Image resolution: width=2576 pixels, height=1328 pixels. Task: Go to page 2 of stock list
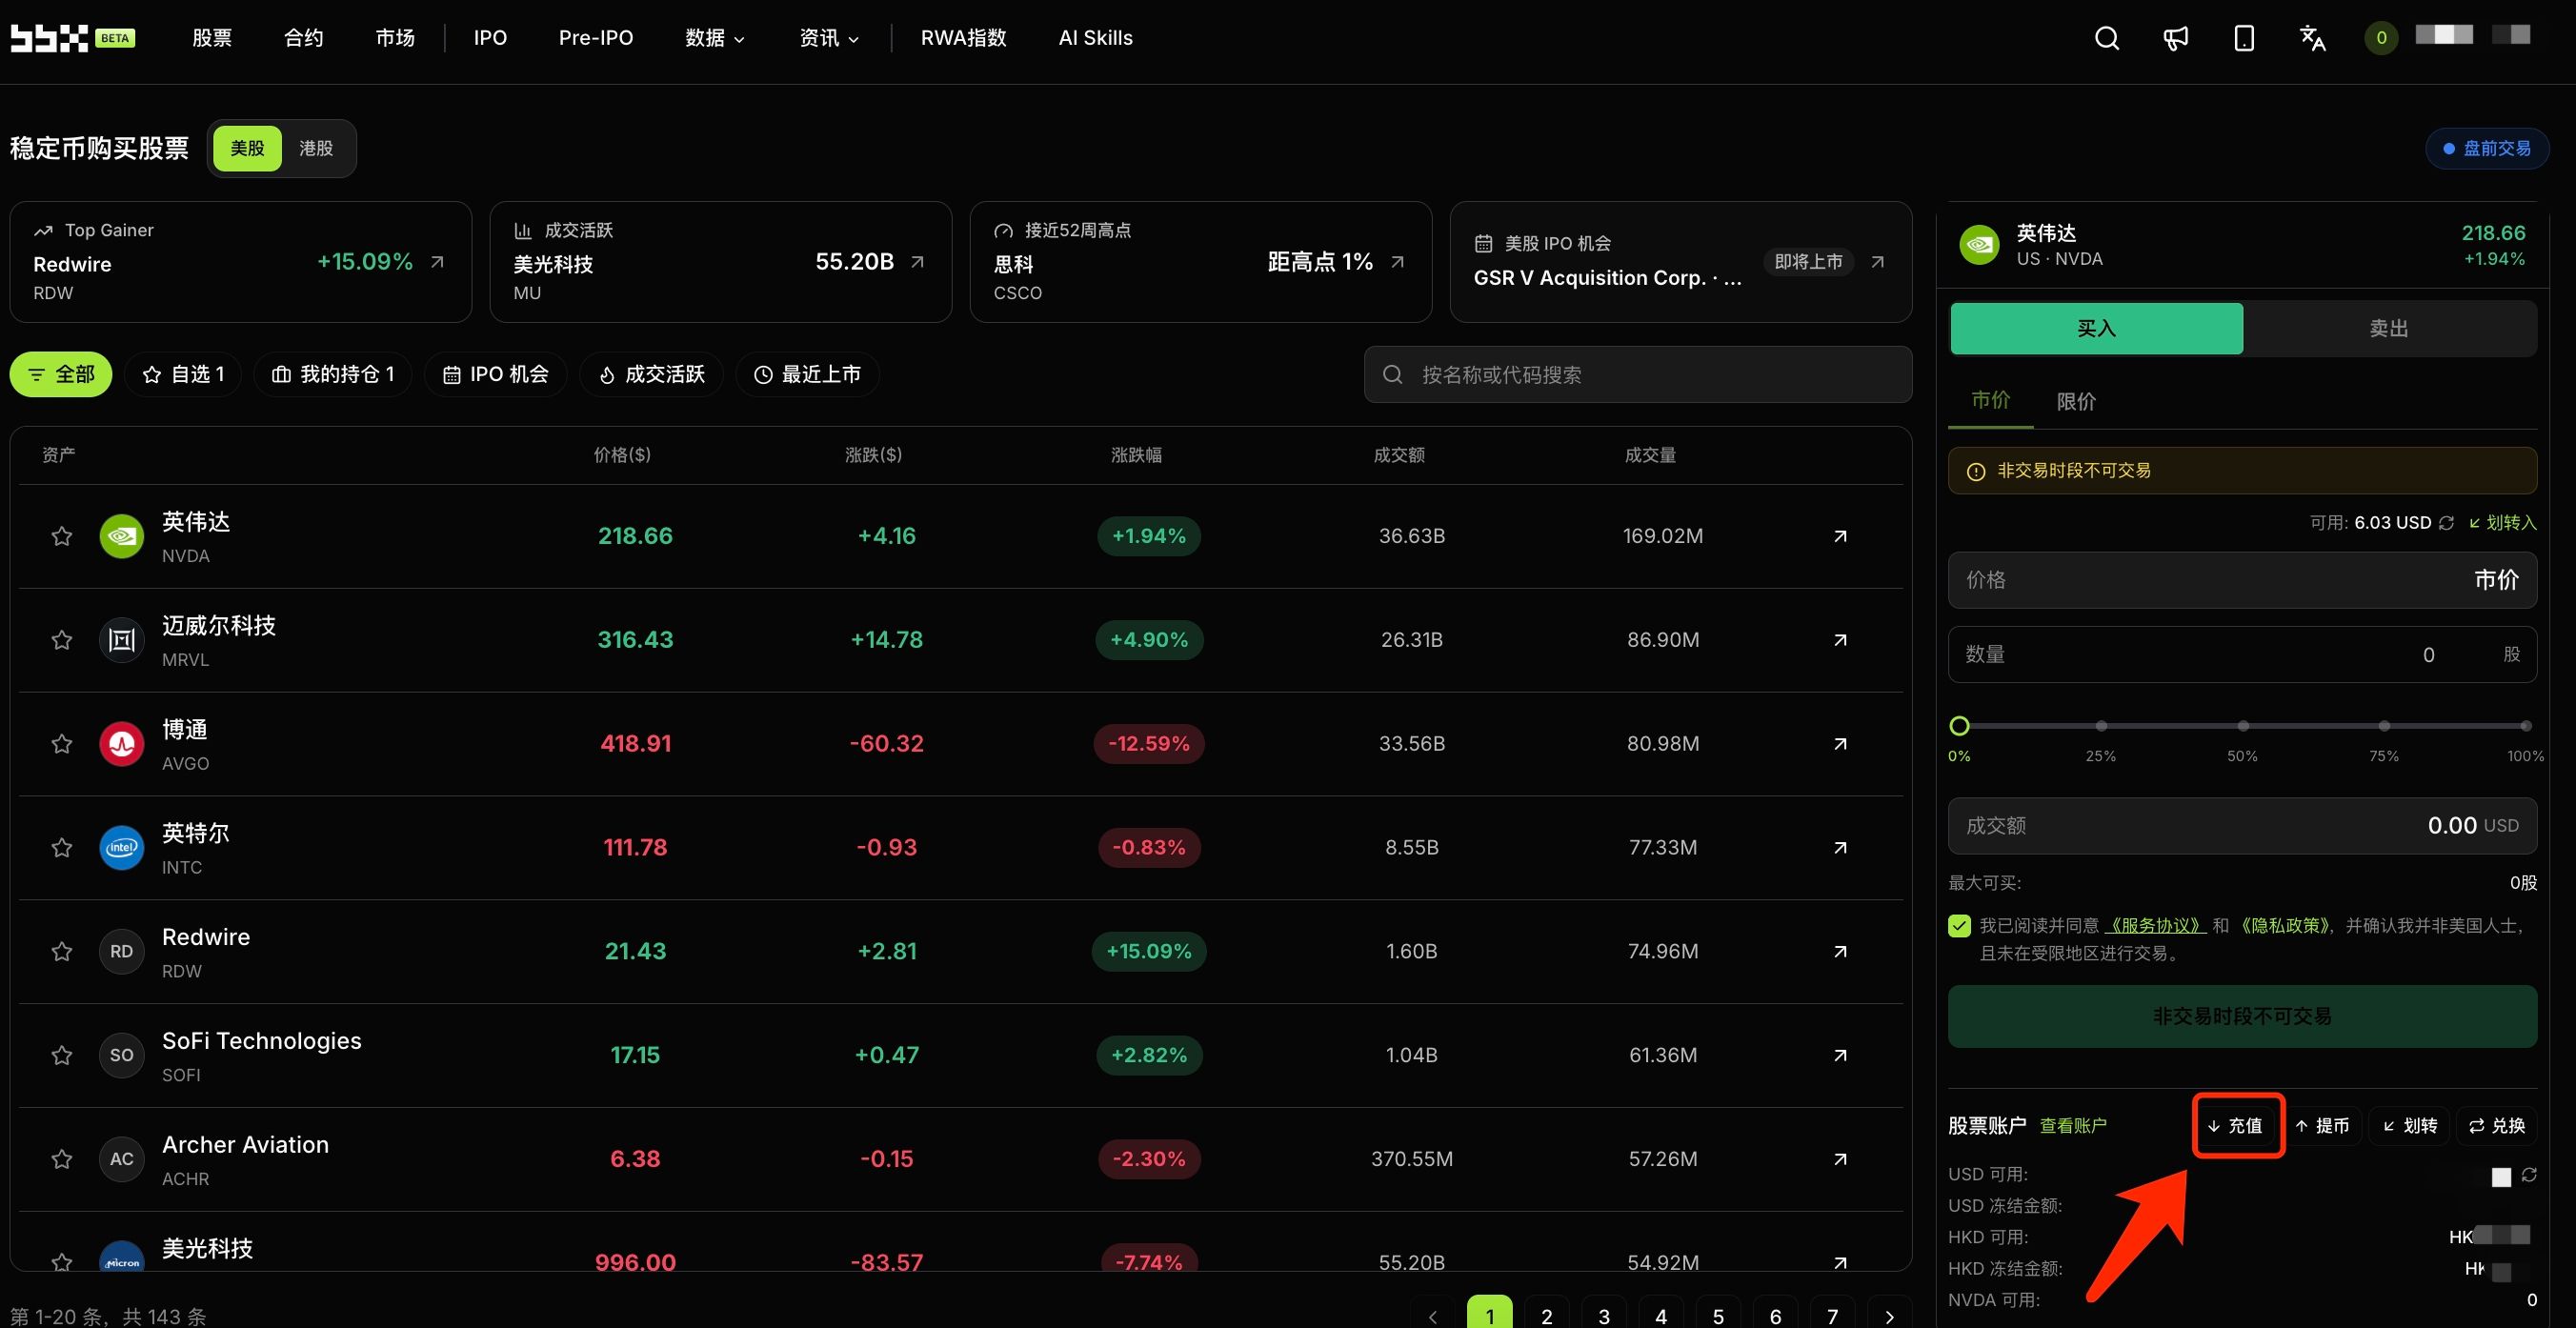[1547, 1316]
